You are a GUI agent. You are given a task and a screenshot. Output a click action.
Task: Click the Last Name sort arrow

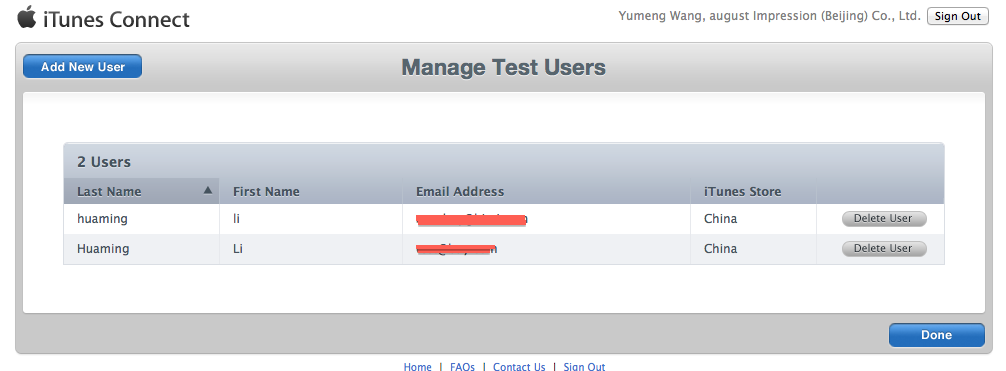point(207,191)
